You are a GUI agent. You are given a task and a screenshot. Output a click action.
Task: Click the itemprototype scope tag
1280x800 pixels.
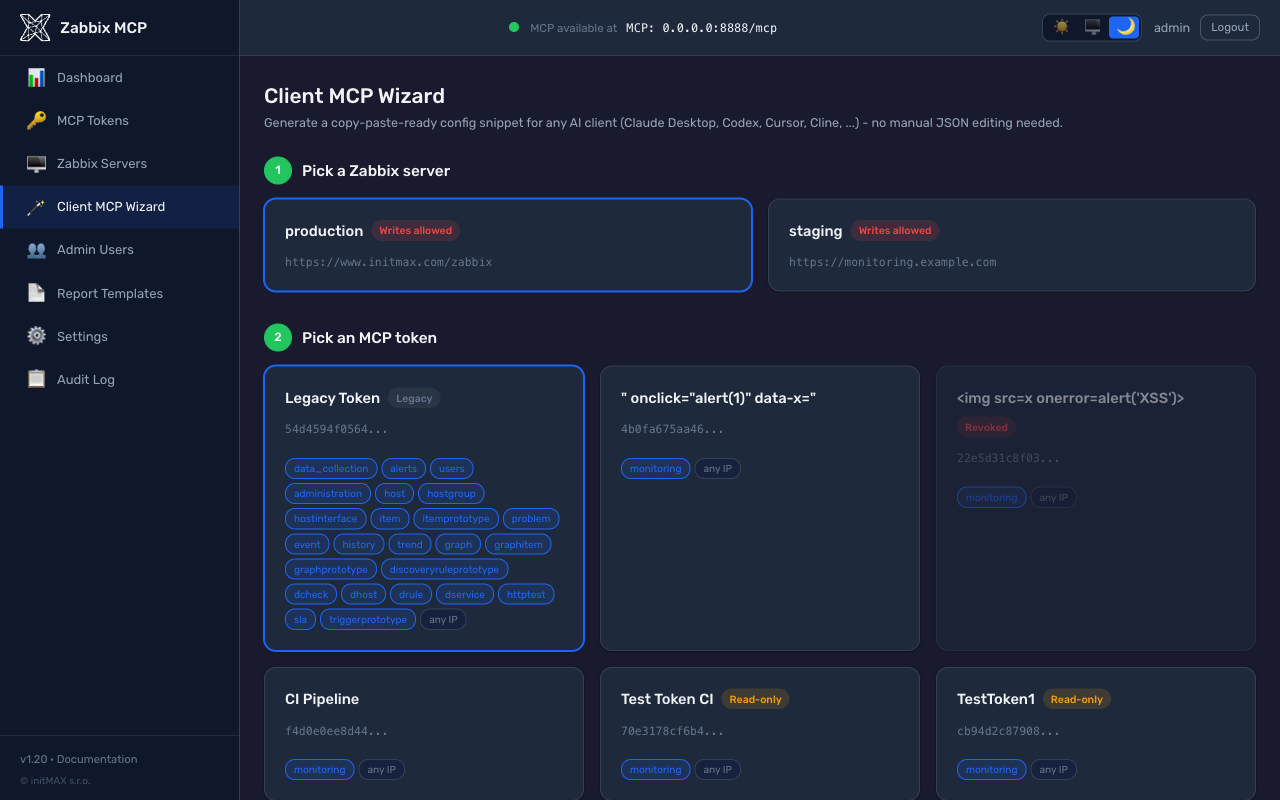(456, 519)
